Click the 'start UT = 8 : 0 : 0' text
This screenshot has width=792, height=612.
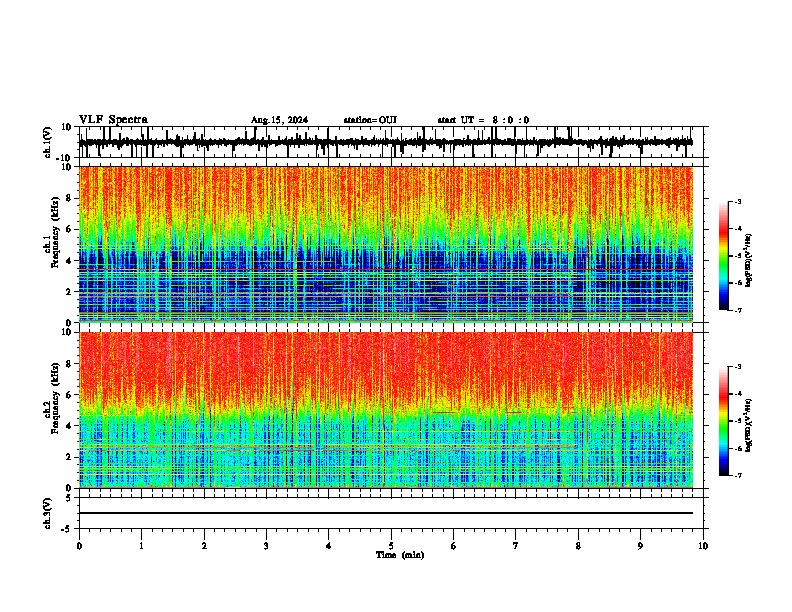click(x=483, y=120)
